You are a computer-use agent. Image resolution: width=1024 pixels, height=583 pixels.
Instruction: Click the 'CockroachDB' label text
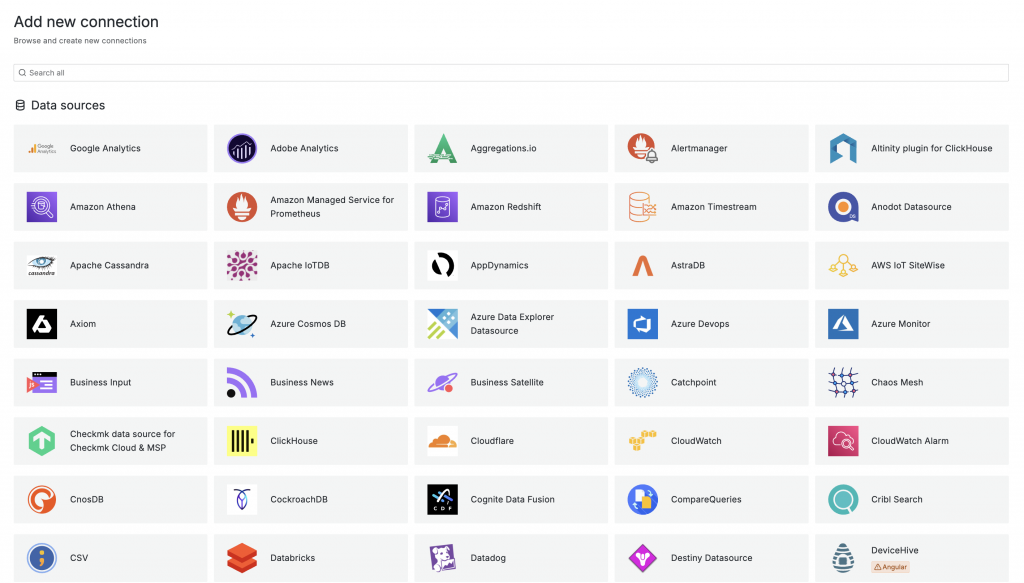pos(298,499)
